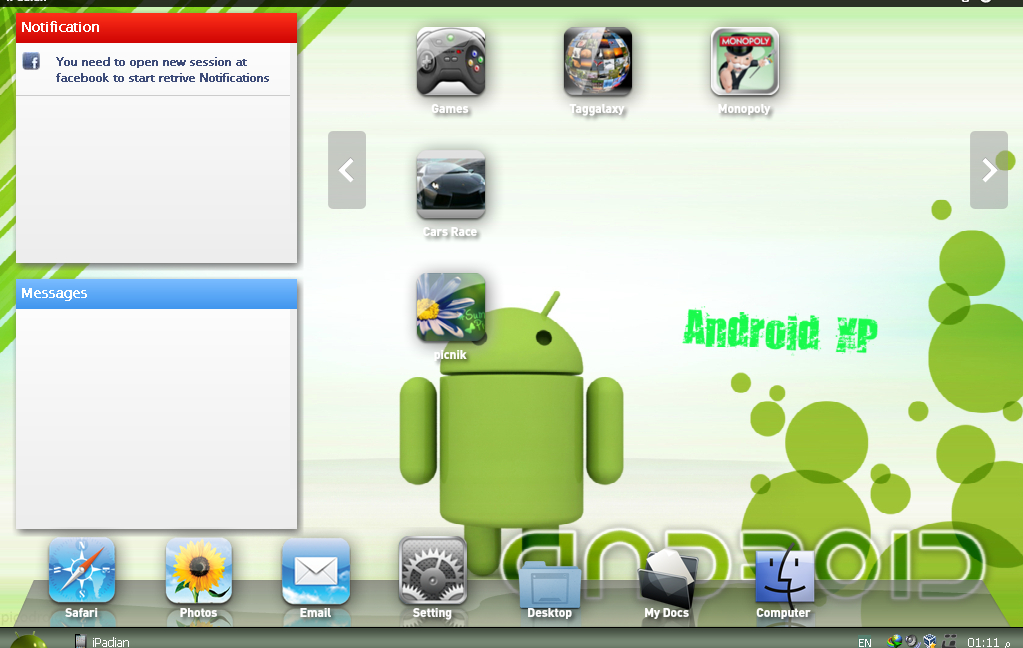The image size is (1023, 648).
Task: Click the Notification panel red header
Action: tap(157, 27)
